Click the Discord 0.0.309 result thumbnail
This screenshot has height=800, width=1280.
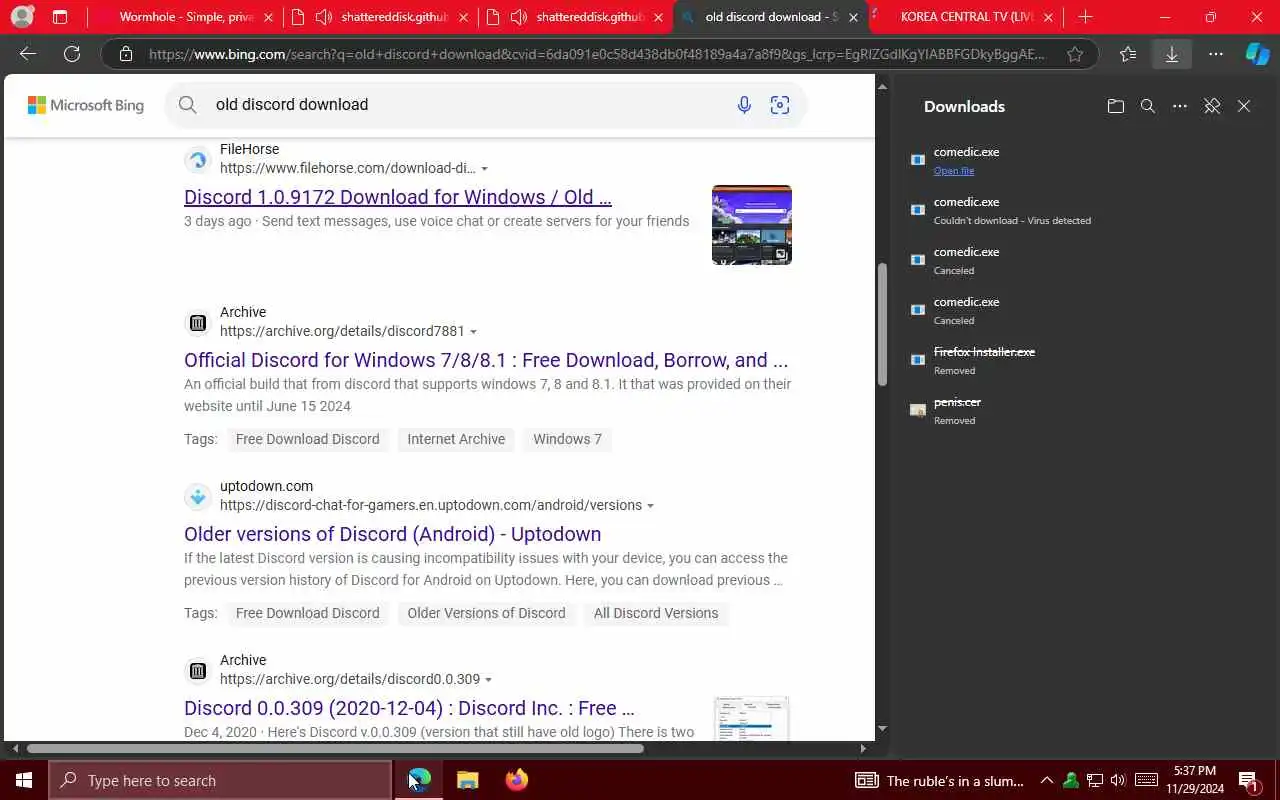(x=752, y=718)
